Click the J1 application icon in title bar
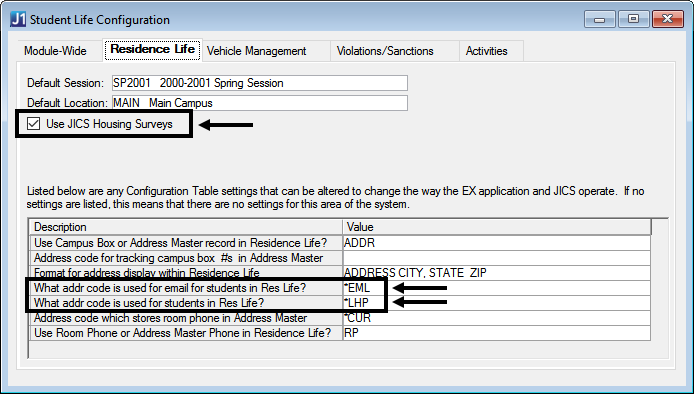Viewport: 694px width, 394px height. point(18,19)
